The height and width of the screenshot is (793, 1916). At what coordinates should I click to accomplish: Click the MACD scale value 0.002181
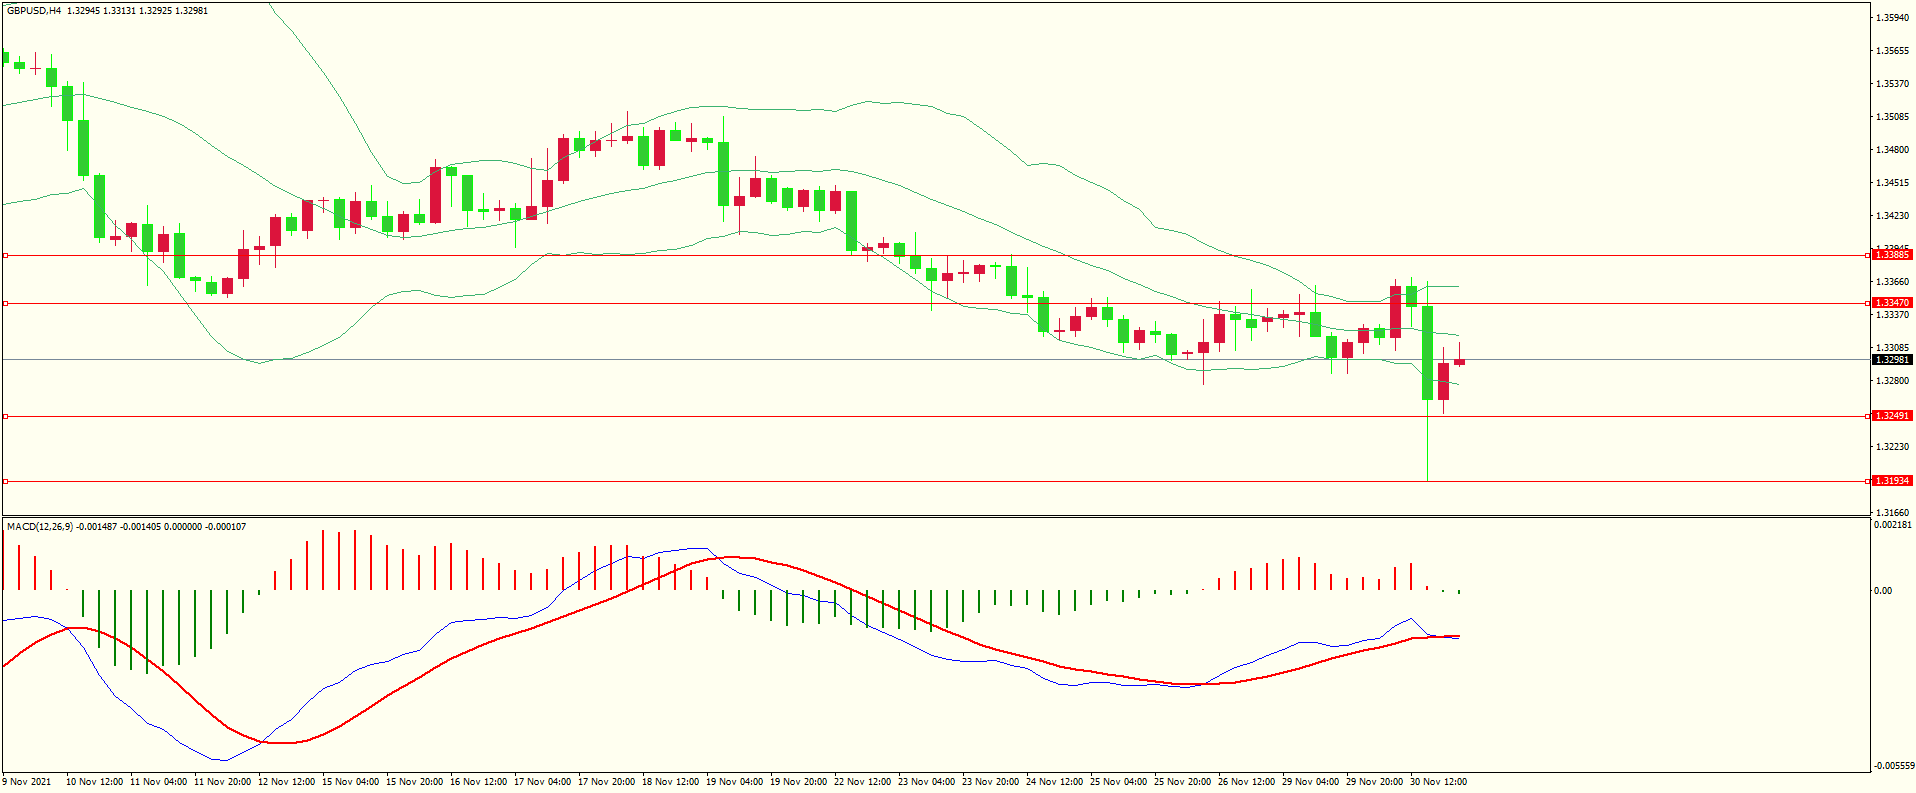(x=1893, y=525)
